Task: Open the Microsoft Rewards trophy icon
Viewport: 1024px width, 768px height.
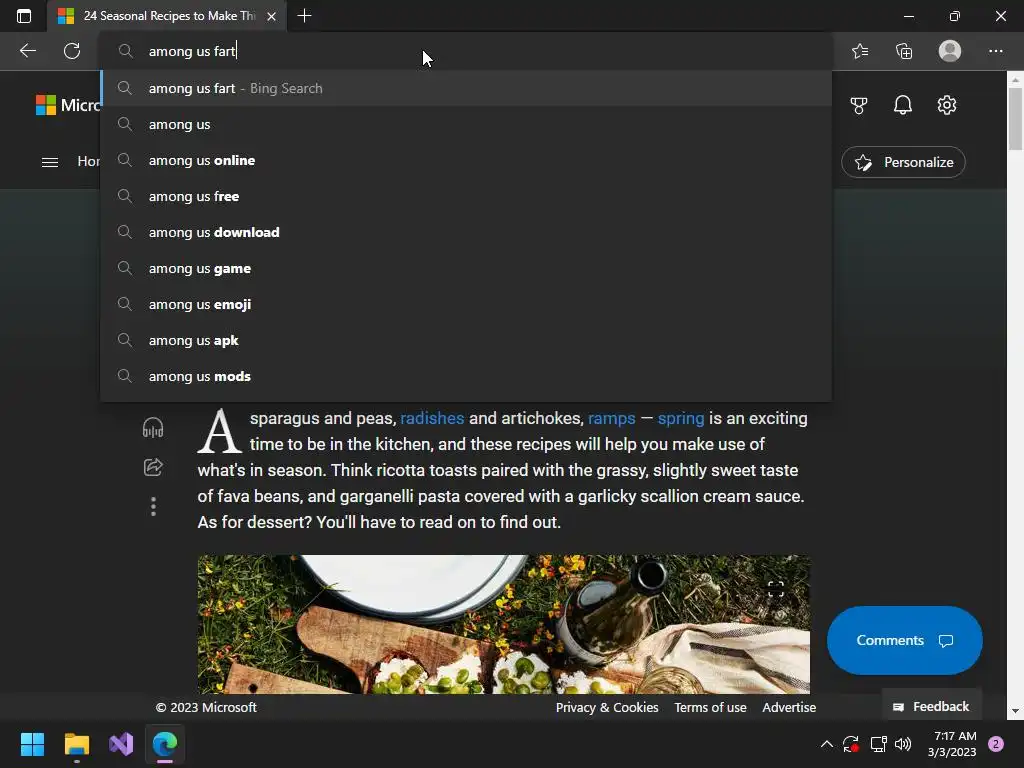Action: coord(859,105)
